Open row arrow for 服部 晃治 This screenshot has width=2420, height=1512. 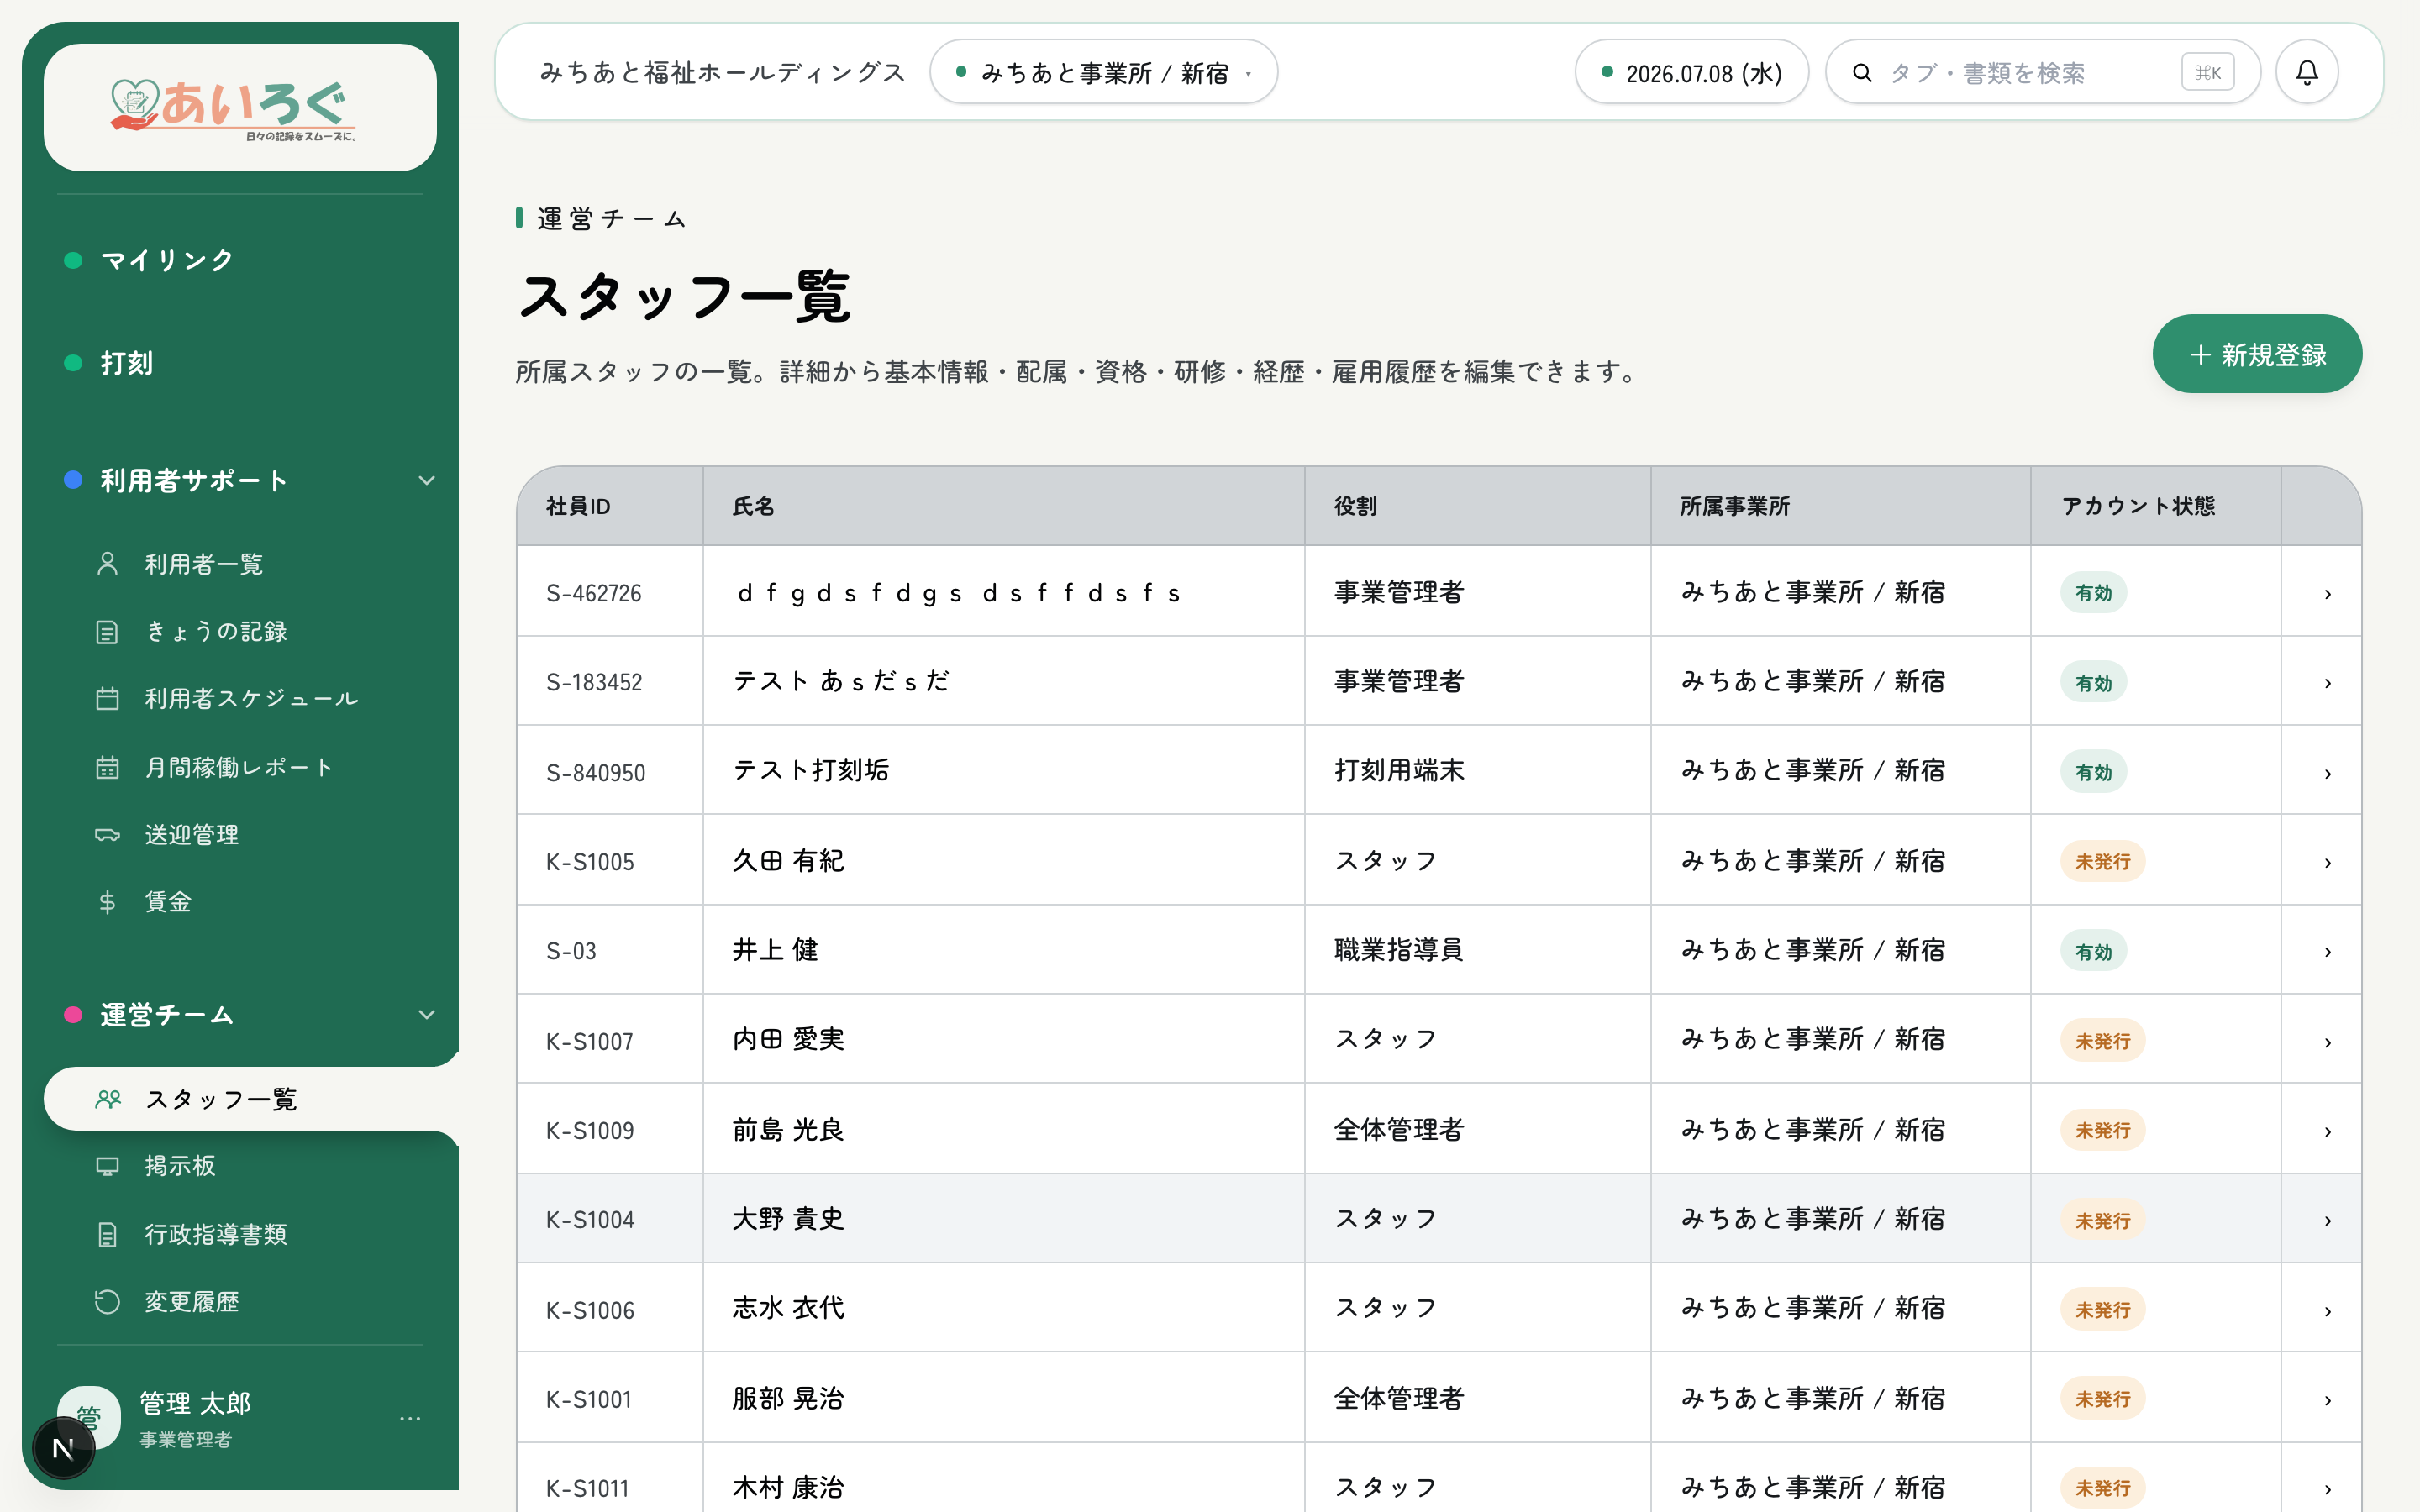coord(2328,1400)
